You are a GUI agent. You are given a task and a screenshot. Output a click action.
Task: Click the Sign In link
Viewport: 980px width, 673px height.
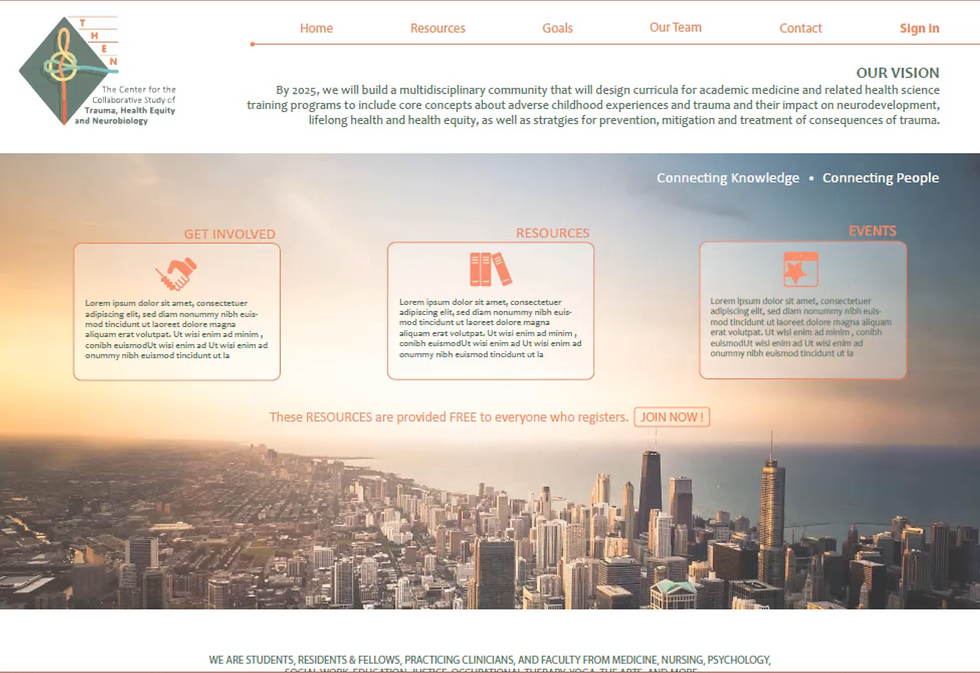(919, 28)
